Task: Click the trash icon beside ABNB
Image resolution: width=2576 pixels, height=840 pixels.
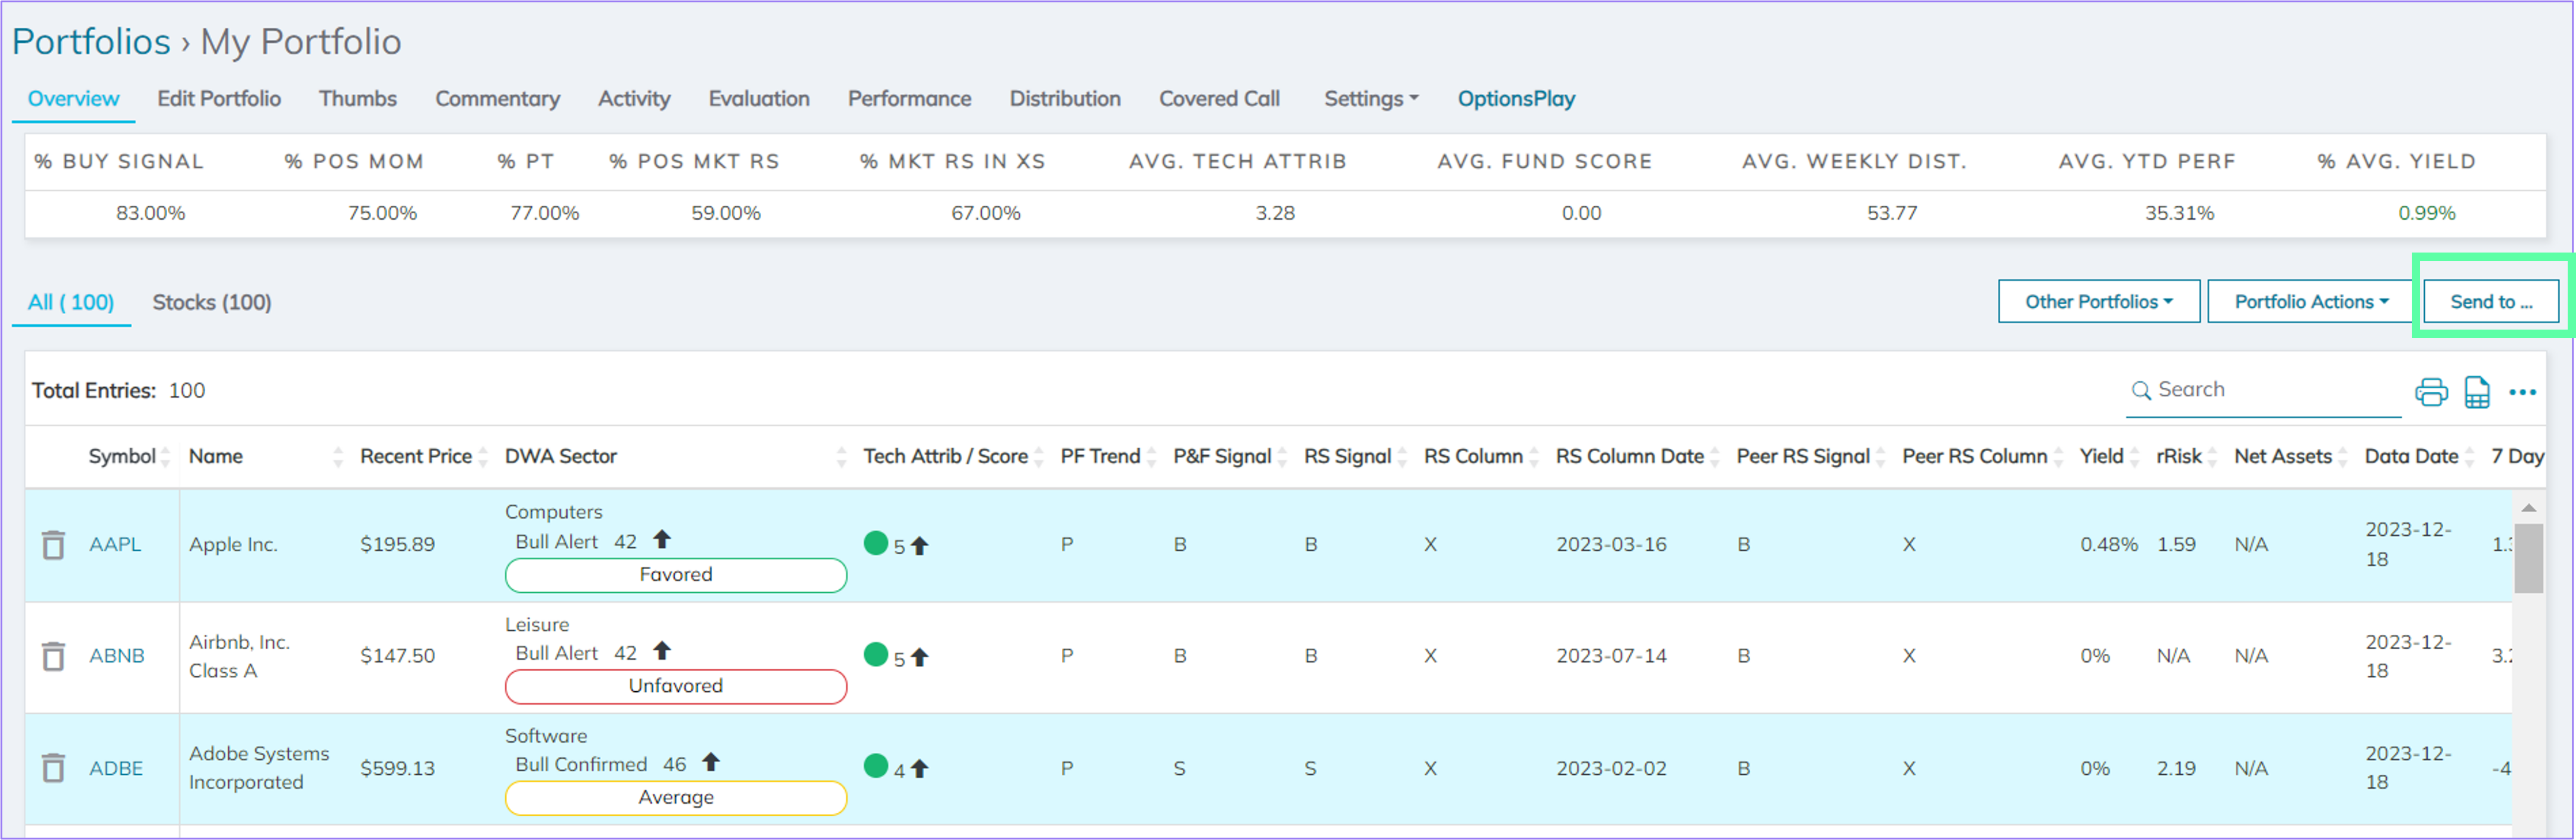Action: click(53, 657)
